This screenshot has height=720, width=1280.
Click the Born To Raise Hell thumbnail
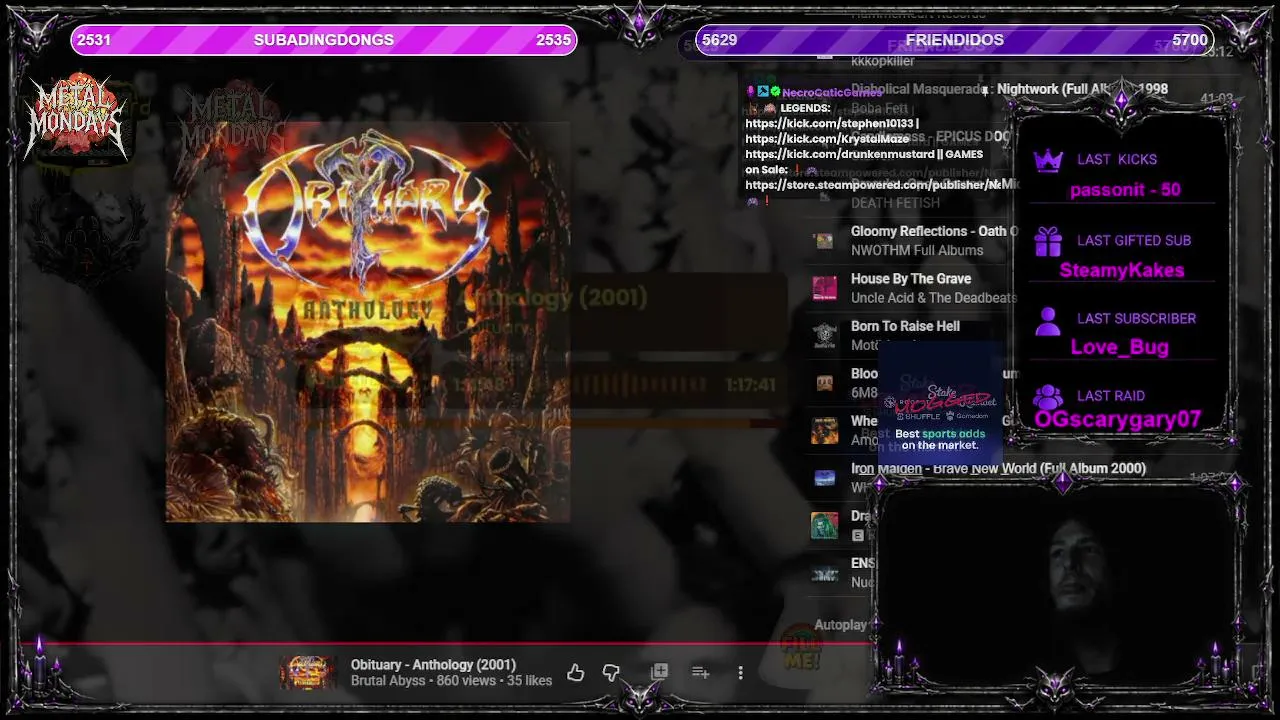point(824,335)
